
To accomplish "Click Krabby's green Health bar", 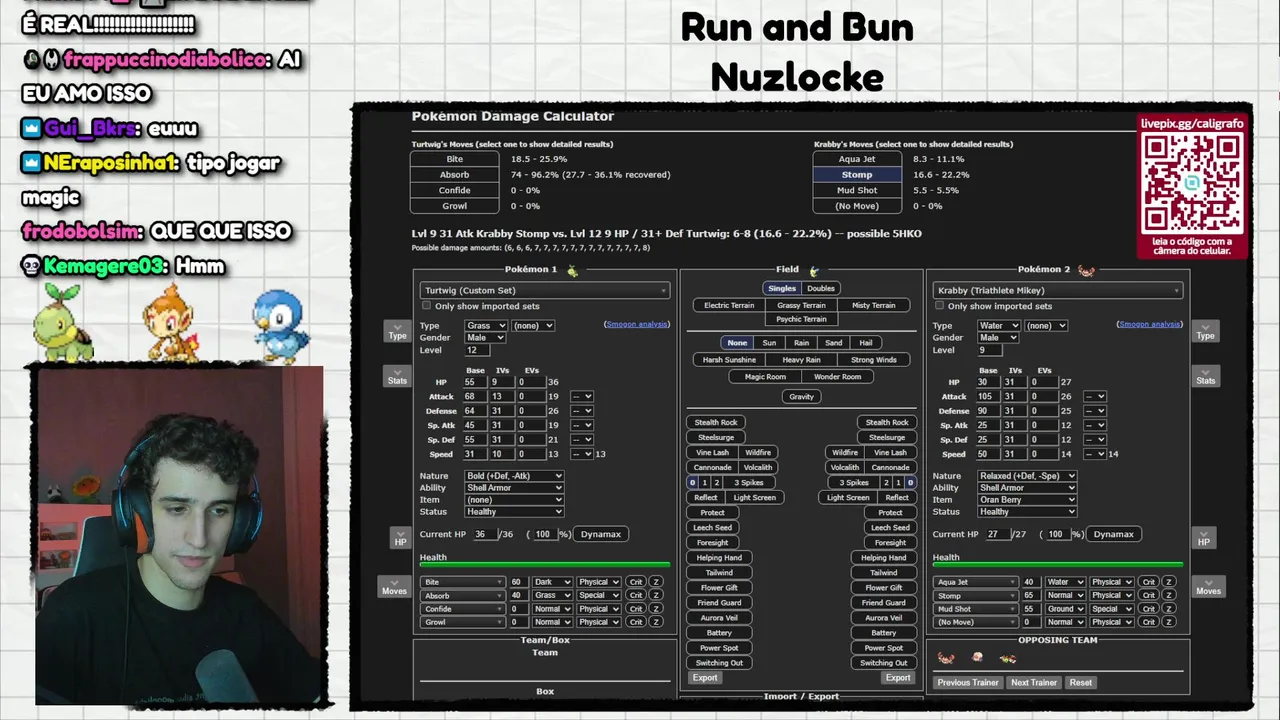I will (1058, 565).
